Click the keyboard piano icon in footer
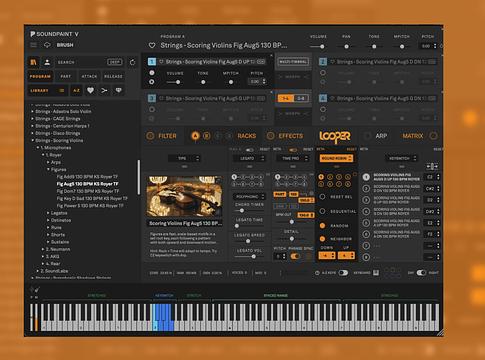Image resolution: width=485 pixels, height=360 pixels. click(376, 273)
